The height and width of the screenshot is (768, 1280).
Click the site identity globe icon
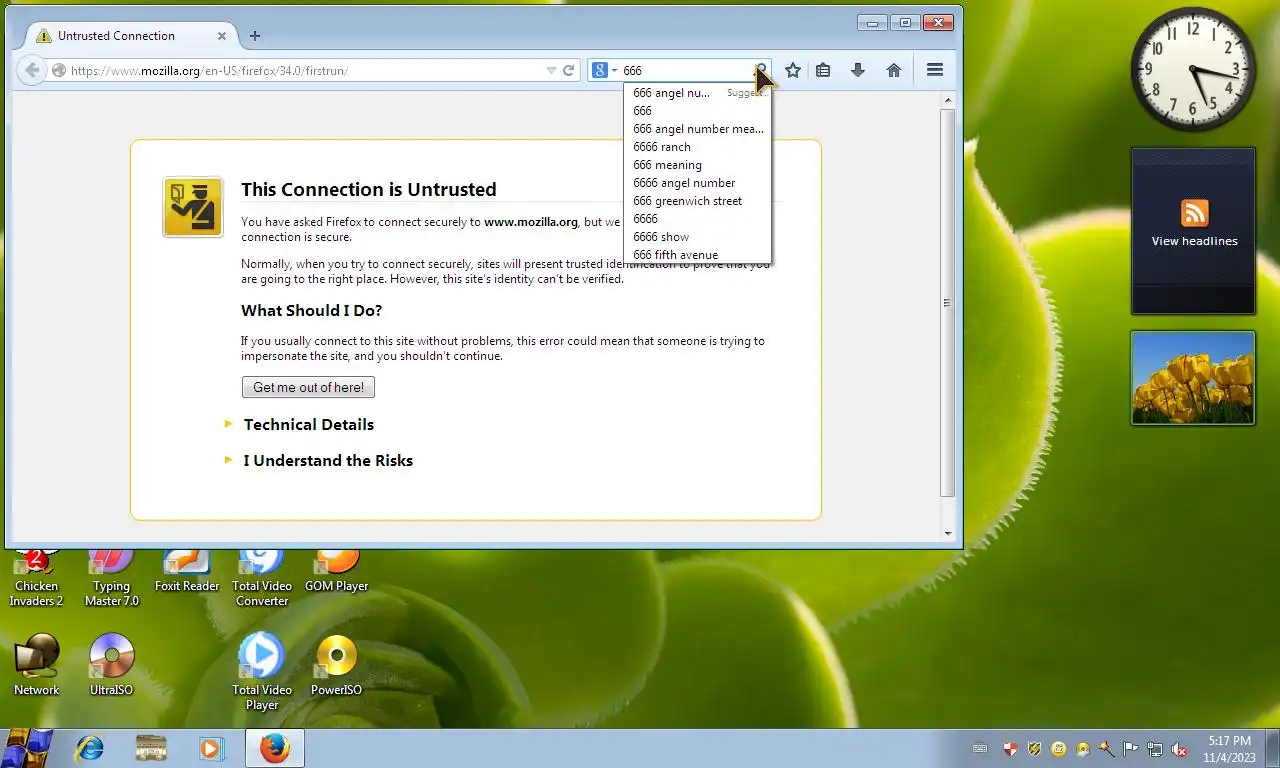click(x=59, y=70)
